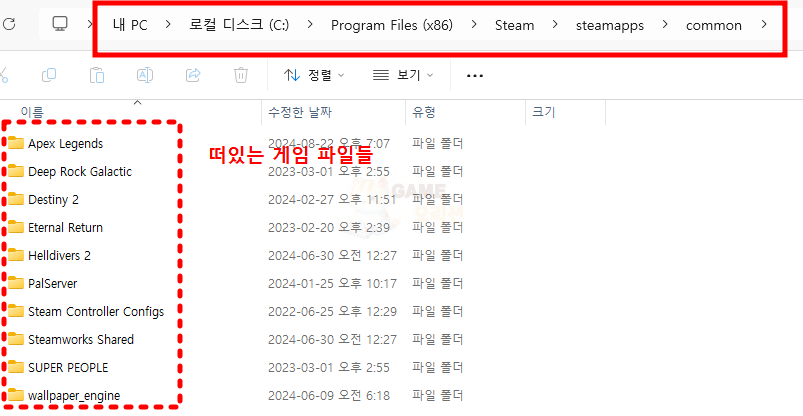Expand chevron after the monitor icon
Image resolution: width=803 pixels, height=416 pixels.
click(90, 25)
